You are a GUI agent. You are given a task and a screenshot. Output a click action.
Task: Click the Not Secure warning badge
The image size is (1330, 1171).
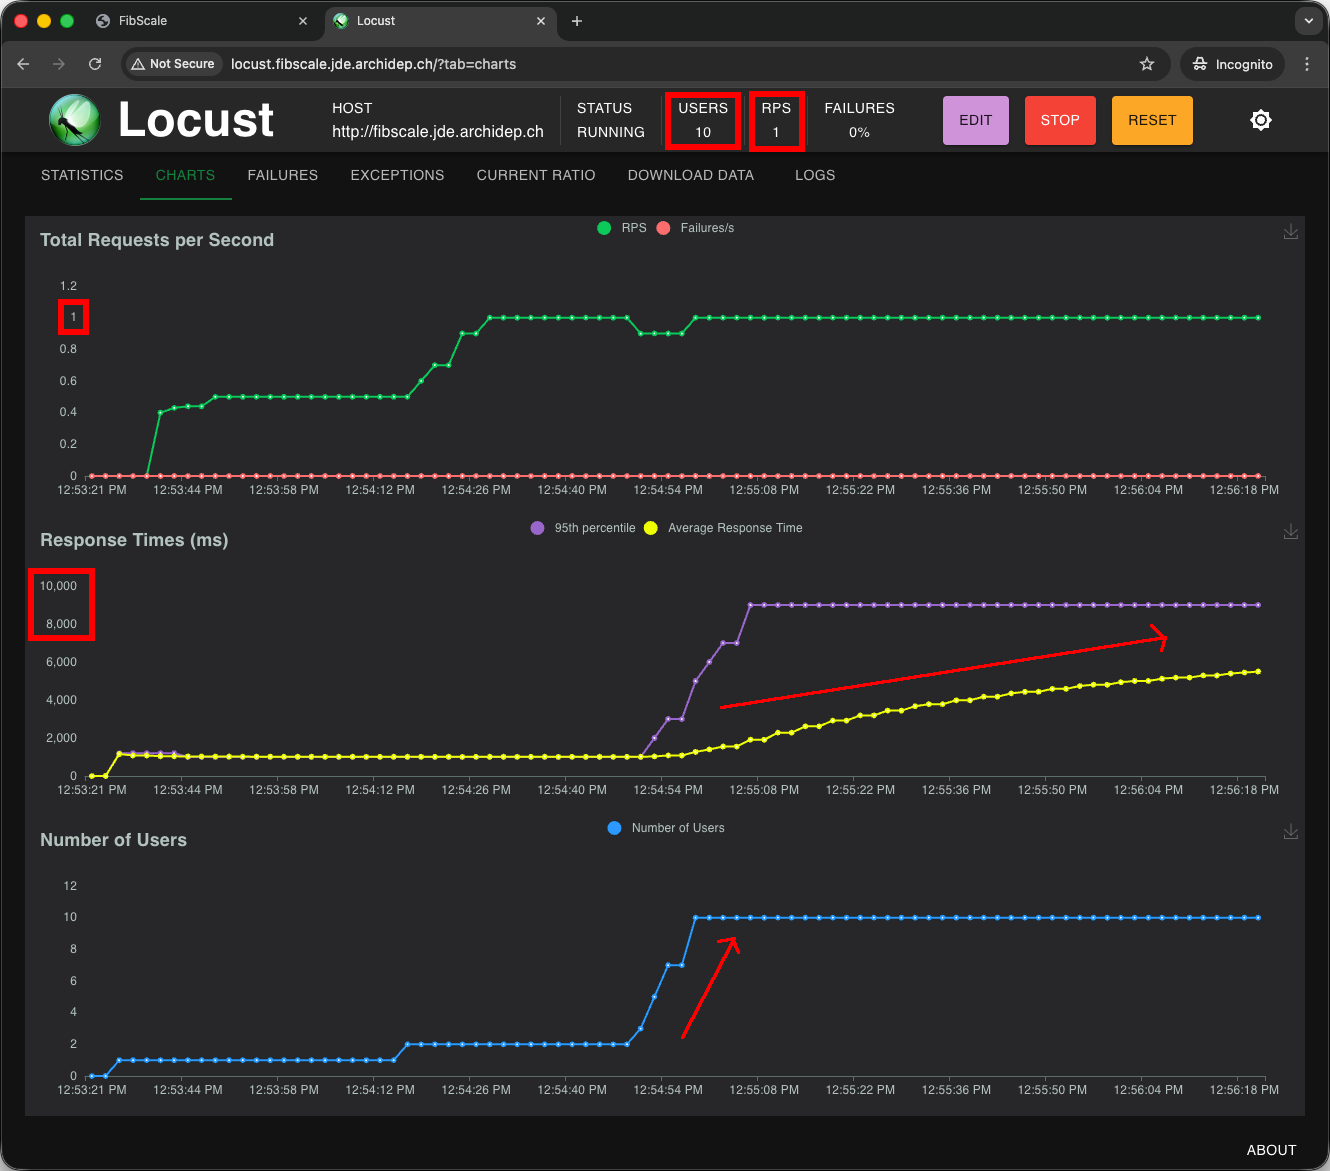tap(172, 63)
